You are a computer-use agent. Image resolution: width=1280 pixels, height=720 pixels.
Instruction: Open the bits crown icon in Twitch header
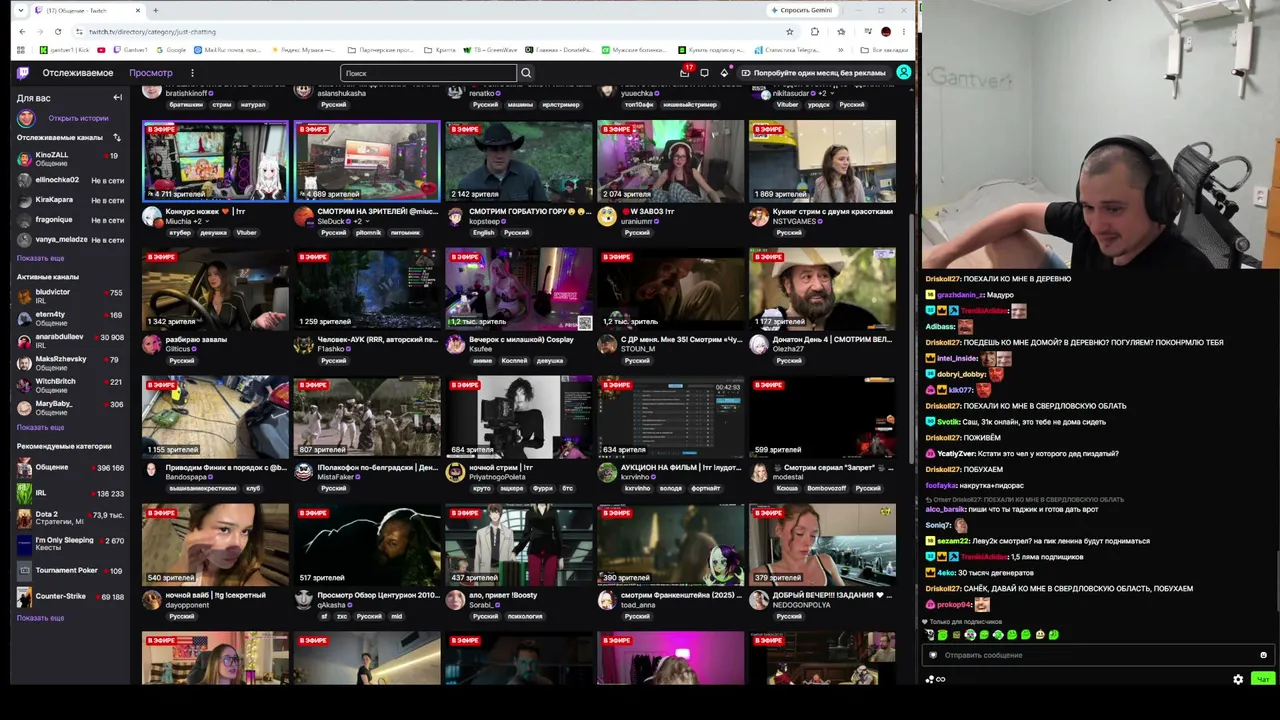[724, 73]
